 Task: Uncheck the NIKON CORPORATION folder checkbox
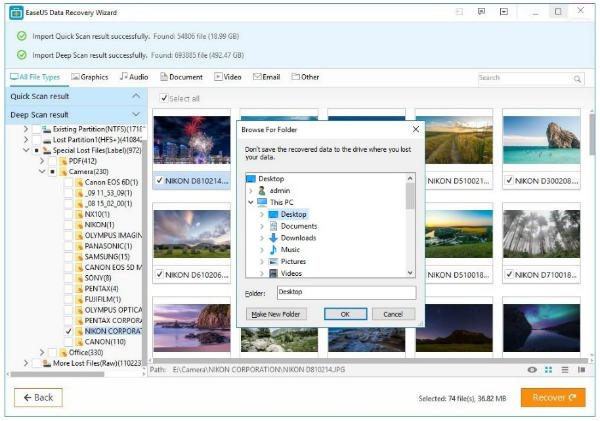(x=68, y=331)
